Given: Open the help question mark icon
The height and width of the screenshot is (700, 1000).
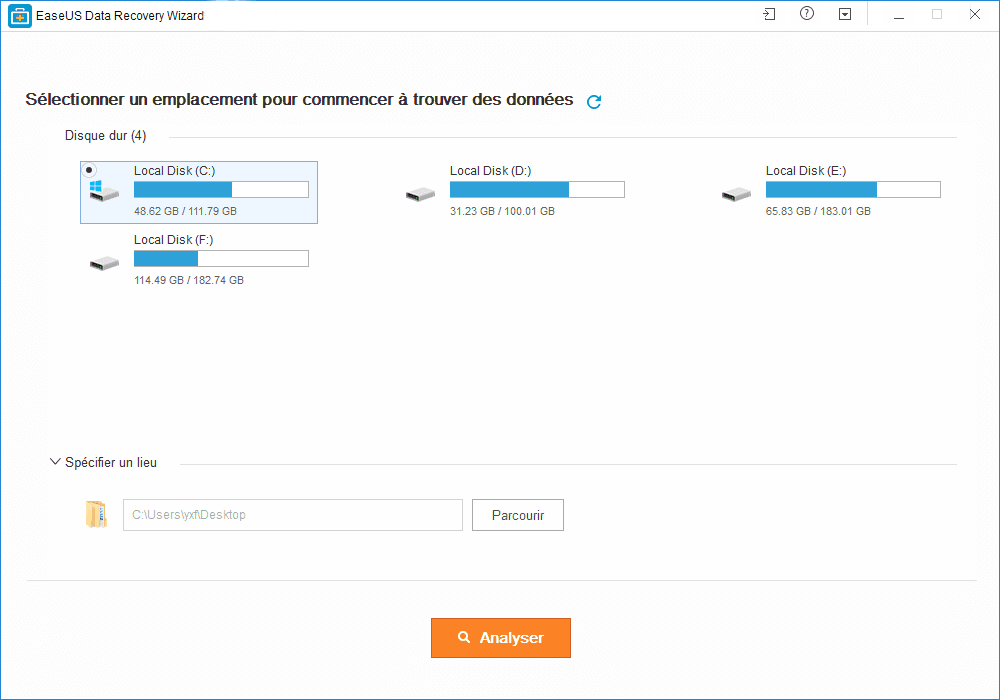Looking at the screenshot, I should click(807, 13).
